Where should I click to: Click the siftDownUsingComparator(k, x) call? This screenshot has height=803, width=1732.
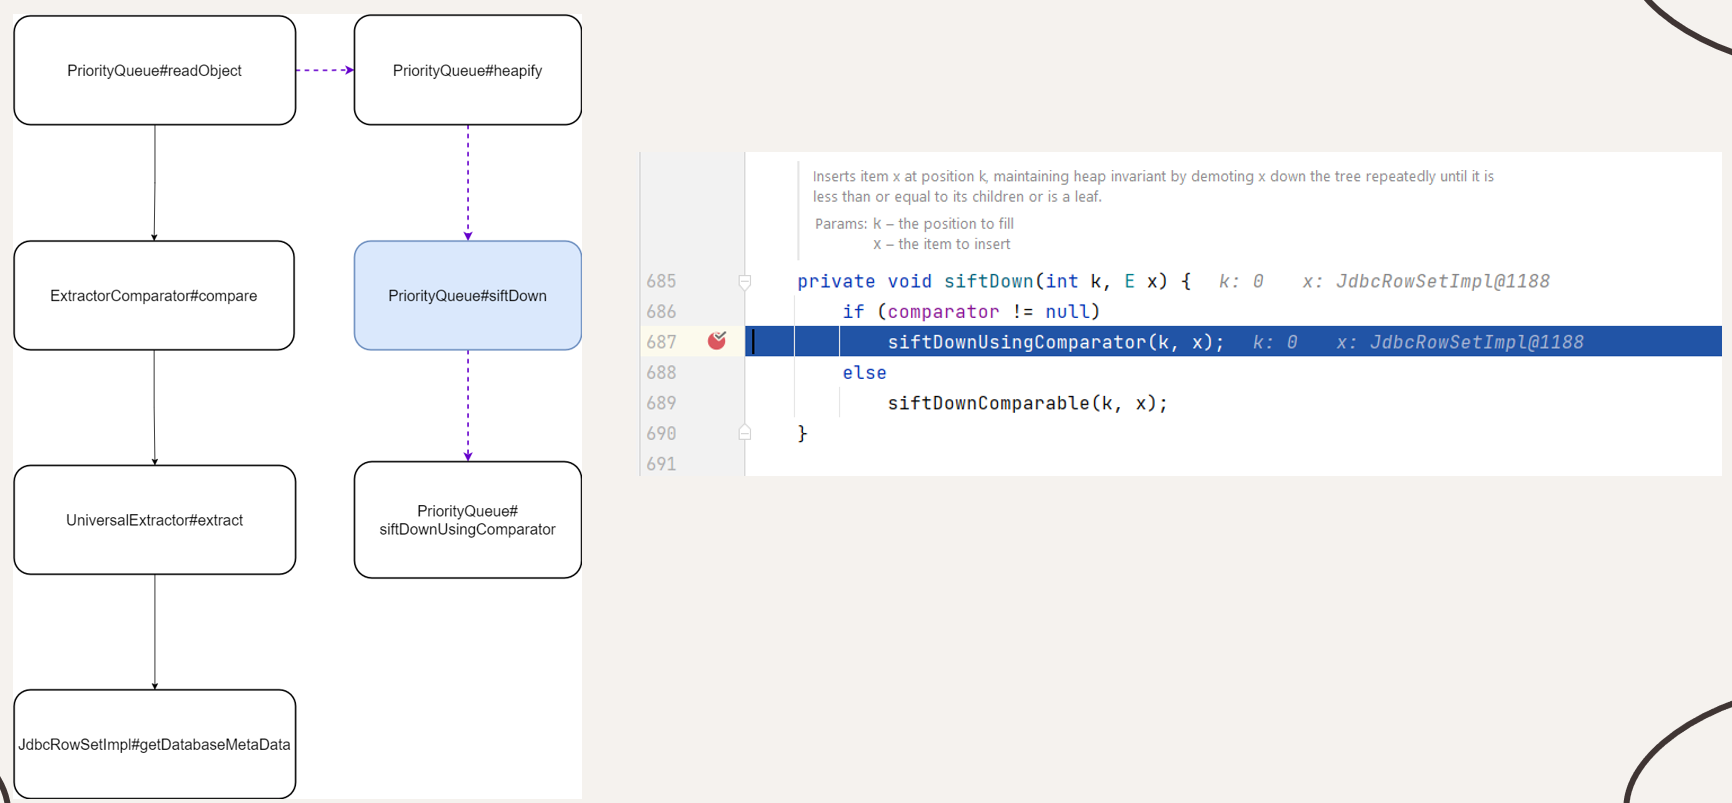(x=1055, y=342)
